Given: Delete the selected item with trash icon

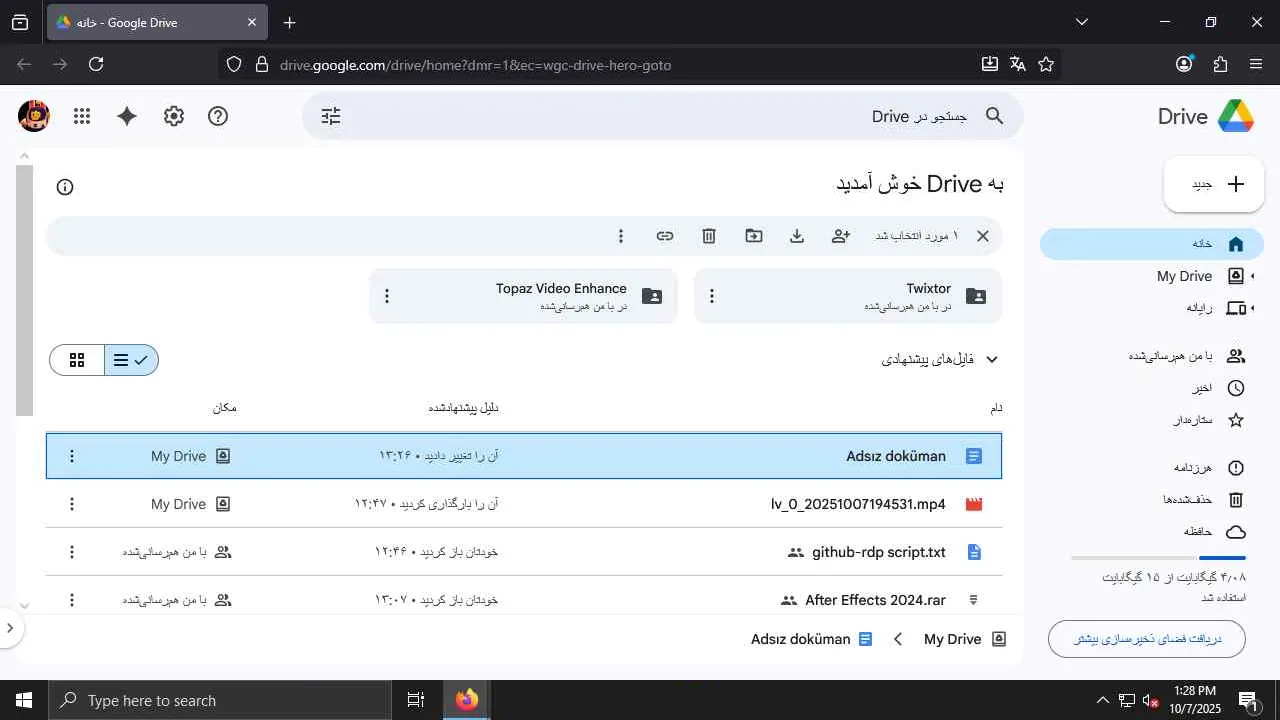Looking at the screenshot, I should (x=709, y=236).
